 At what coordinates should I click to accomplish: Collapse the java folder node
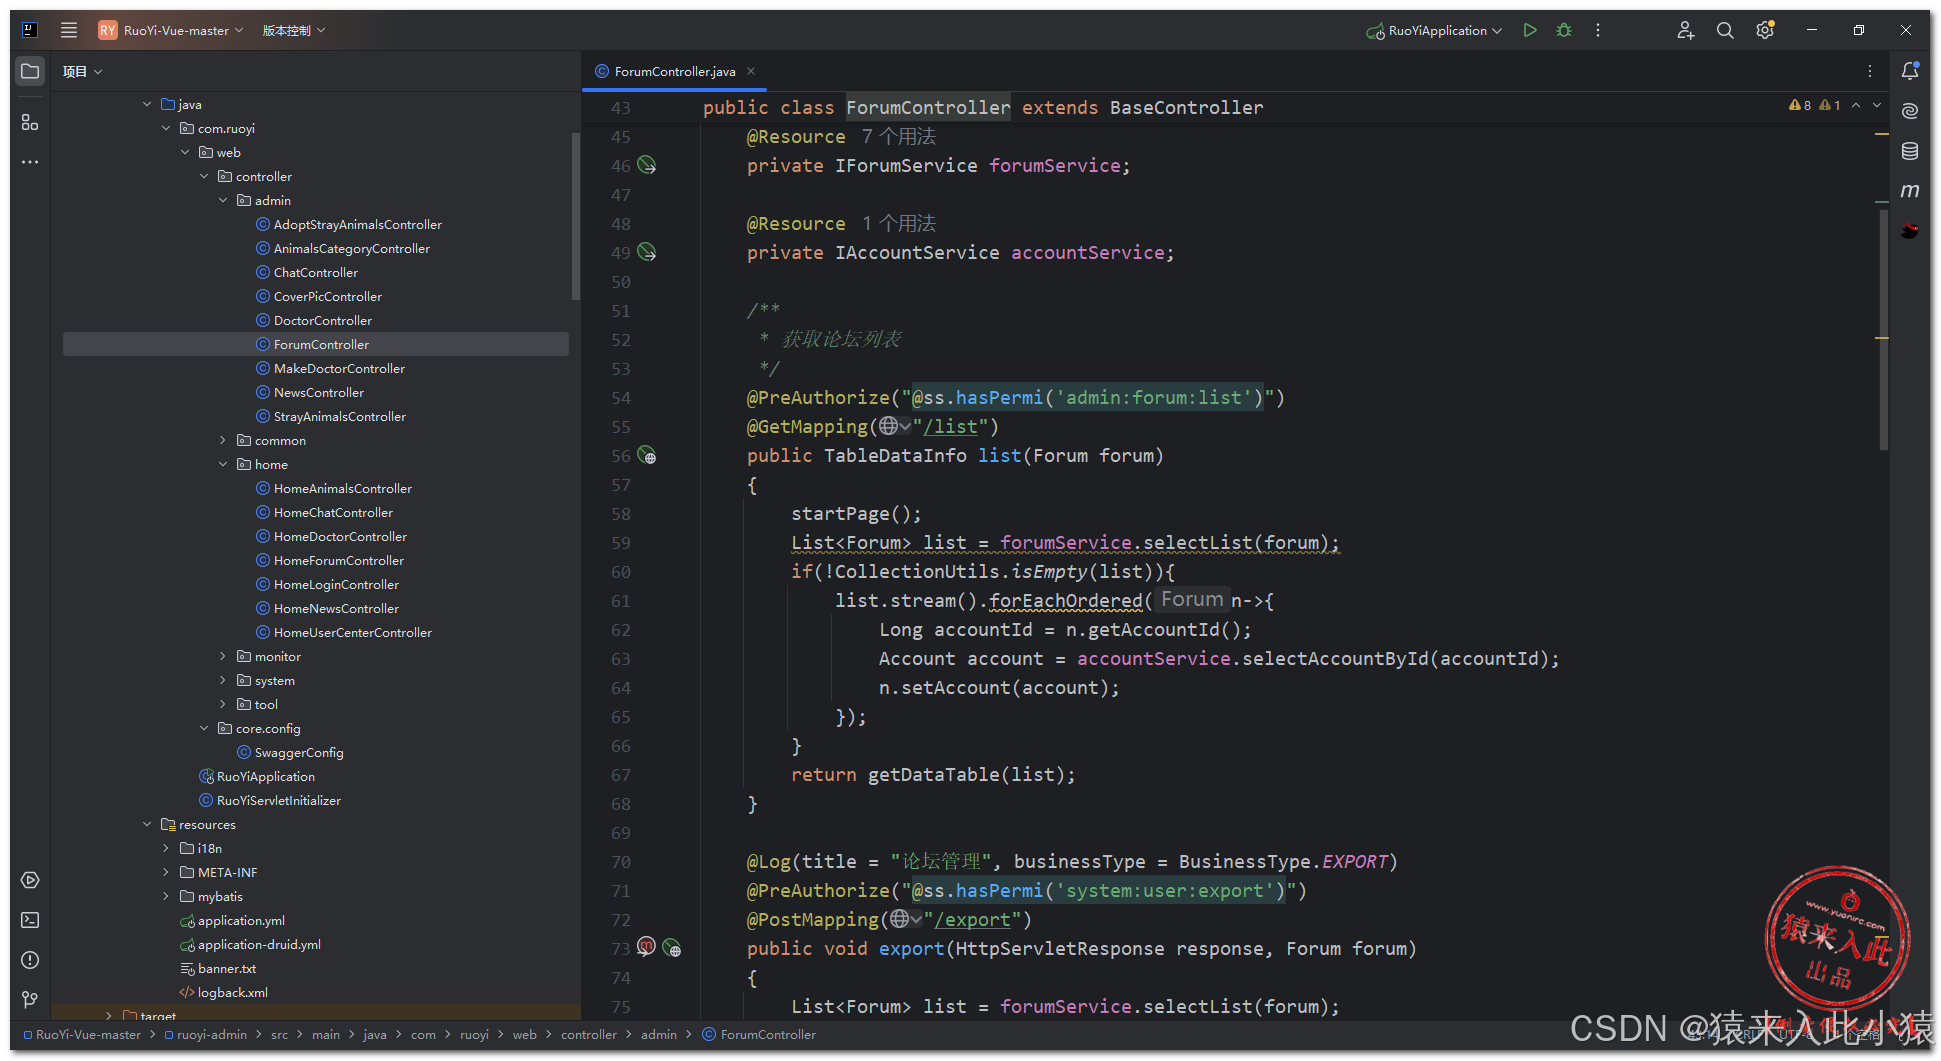147,104
